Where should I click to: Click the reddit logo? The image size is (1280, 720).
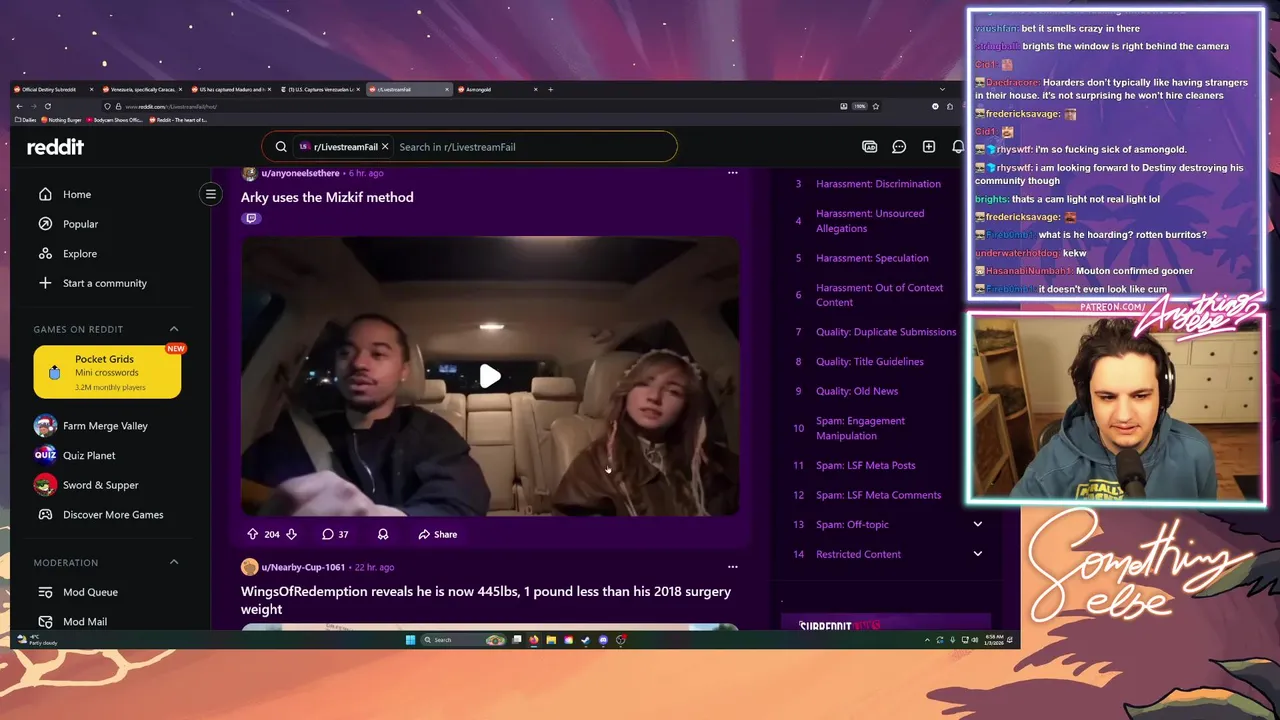pos(55,147)
